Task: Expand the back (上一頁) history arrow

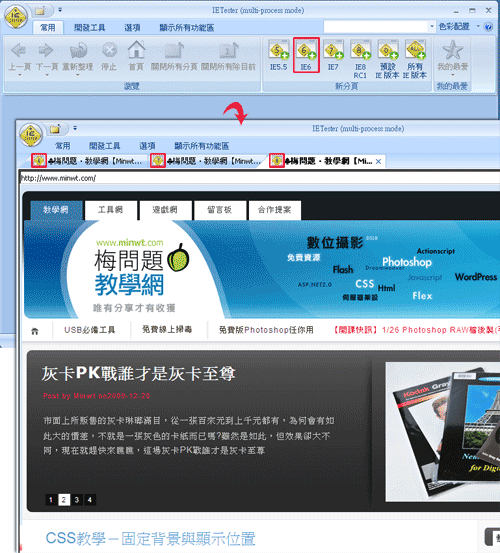Action: tap(19, 75)
